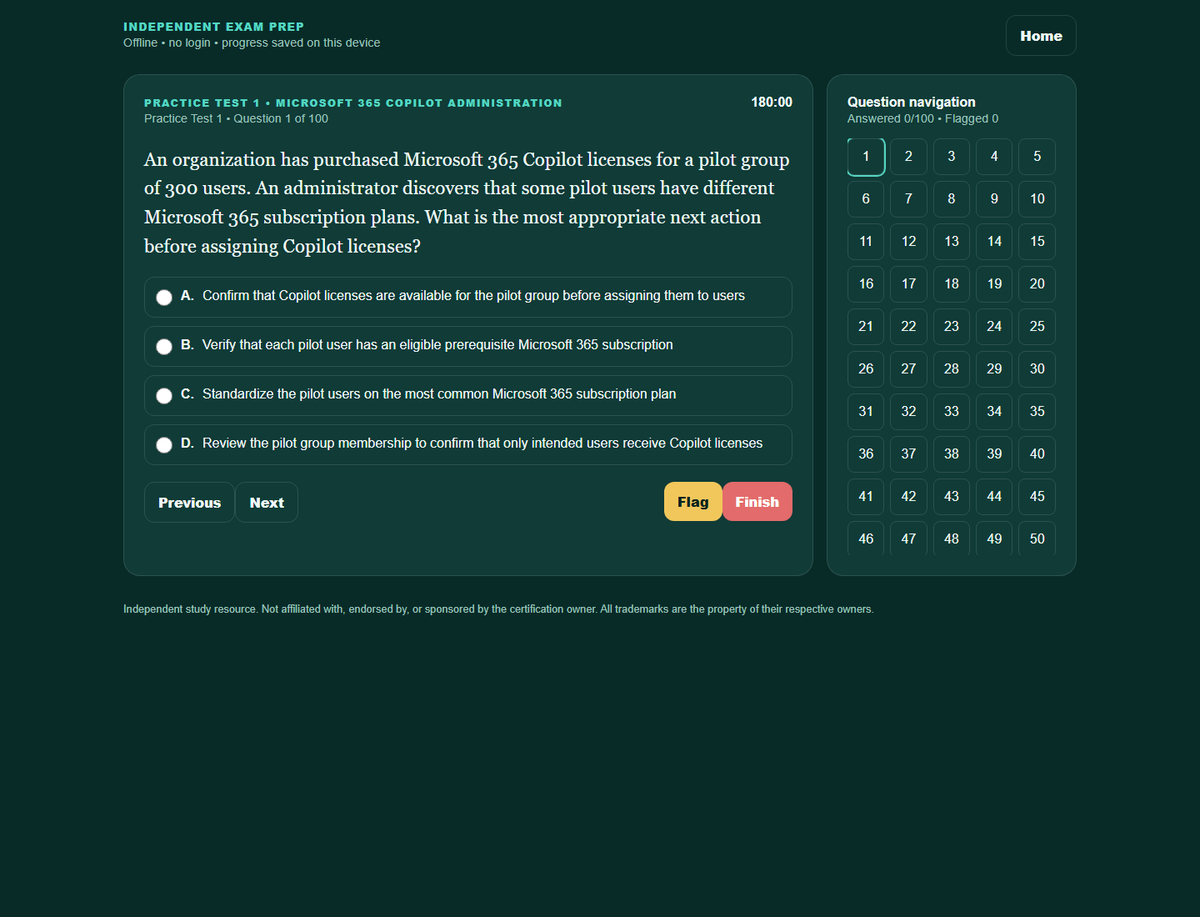Finish the practice test
The height and width of the screenshot is (917, 1200).
click(757, 502)
